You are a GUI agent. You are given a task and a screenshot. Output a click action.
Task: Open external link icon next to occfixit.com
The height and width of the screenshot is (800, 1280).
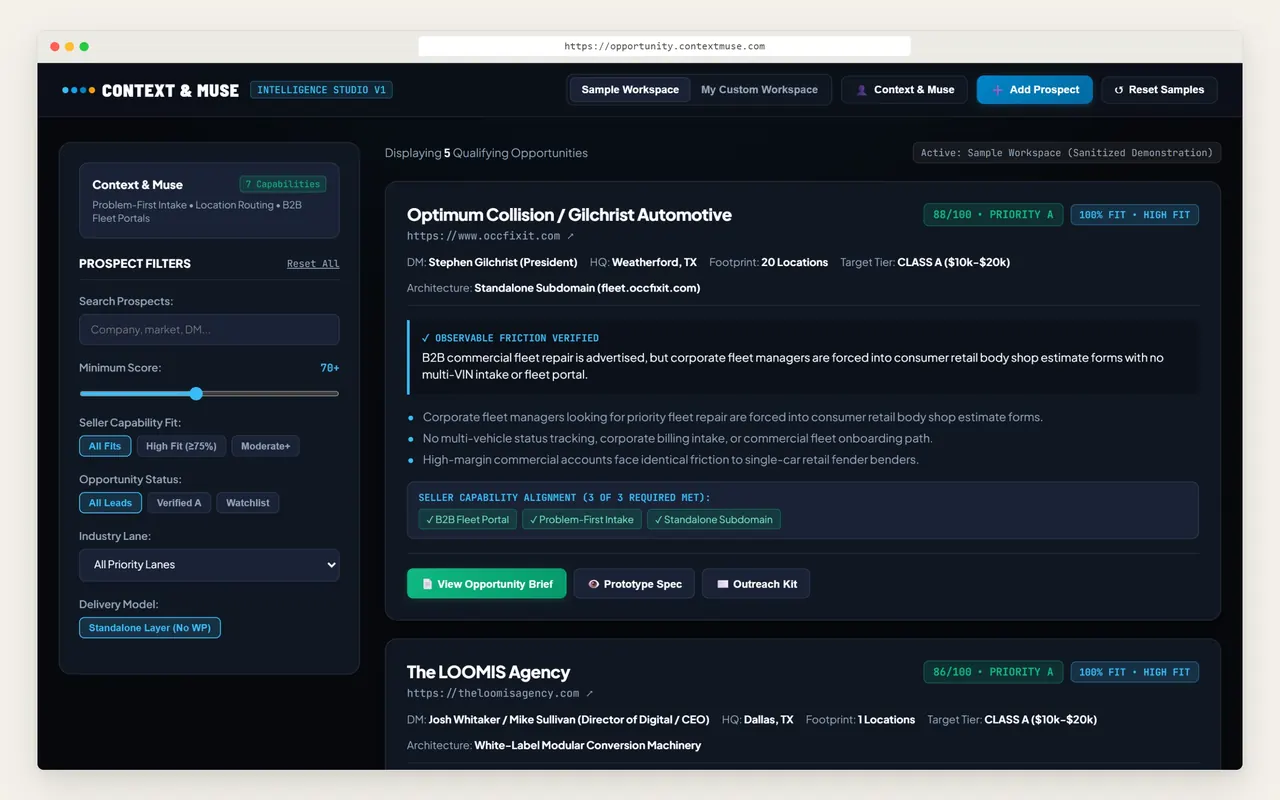coord(571,236)
